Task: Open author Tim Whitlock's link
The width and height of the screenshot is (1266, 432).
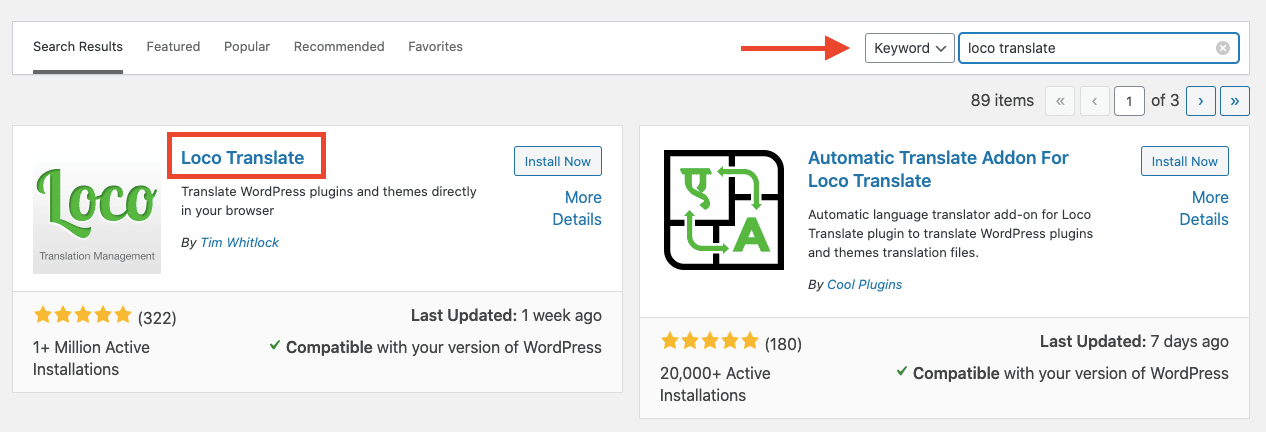Action: [x=240, y=243]
